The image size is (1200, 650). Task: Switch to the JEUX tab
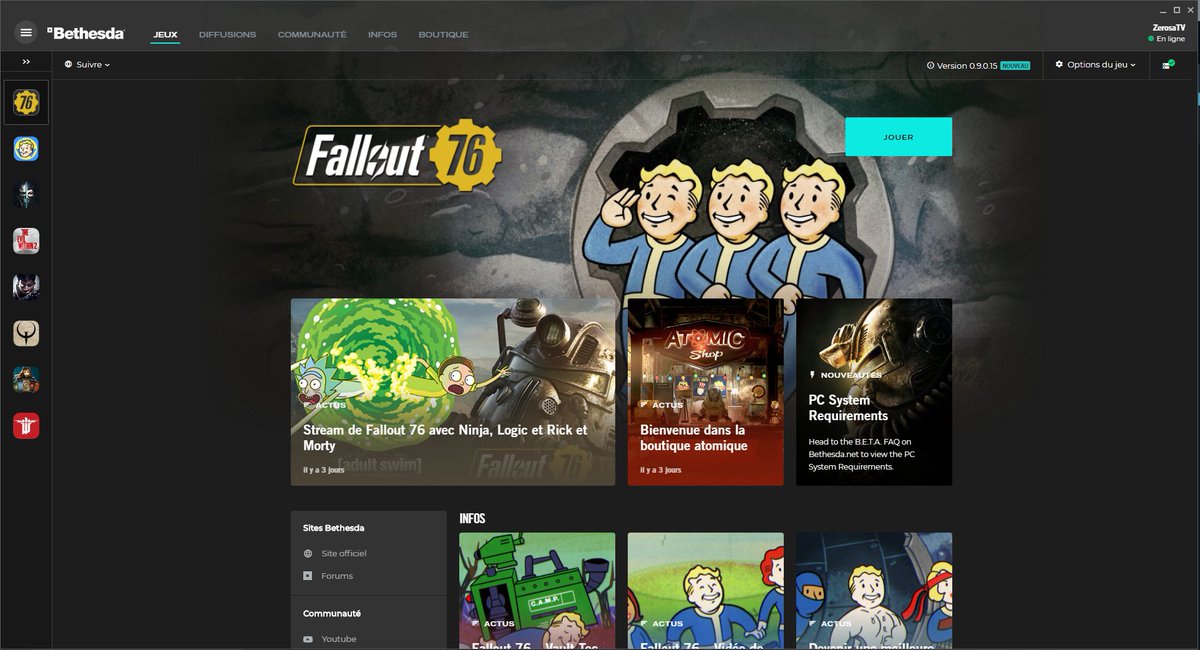pyautogui.click(x=165, y=35)
